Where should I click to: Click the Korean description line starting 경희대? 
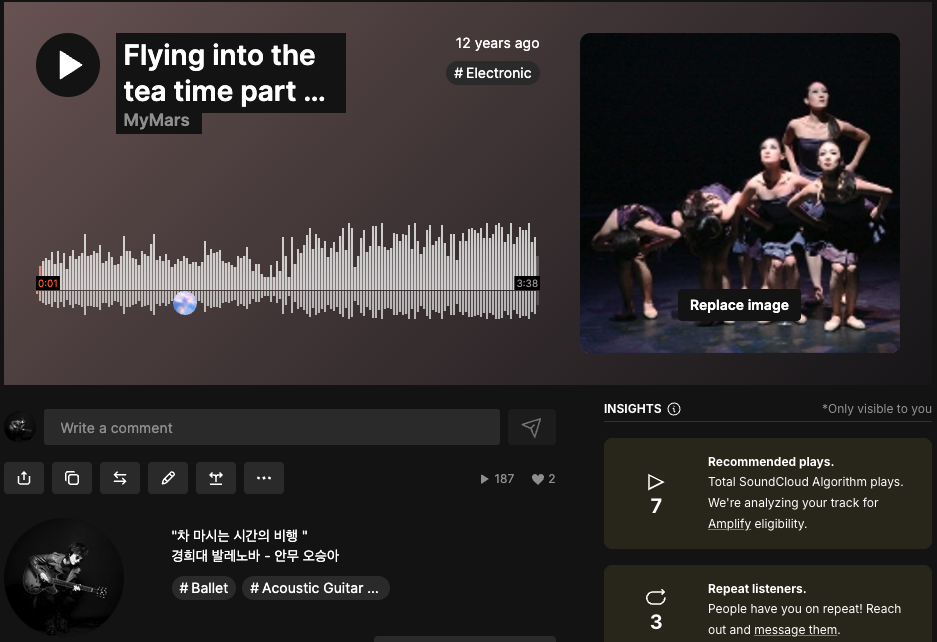pyautogui.click(x=255, y=555)
